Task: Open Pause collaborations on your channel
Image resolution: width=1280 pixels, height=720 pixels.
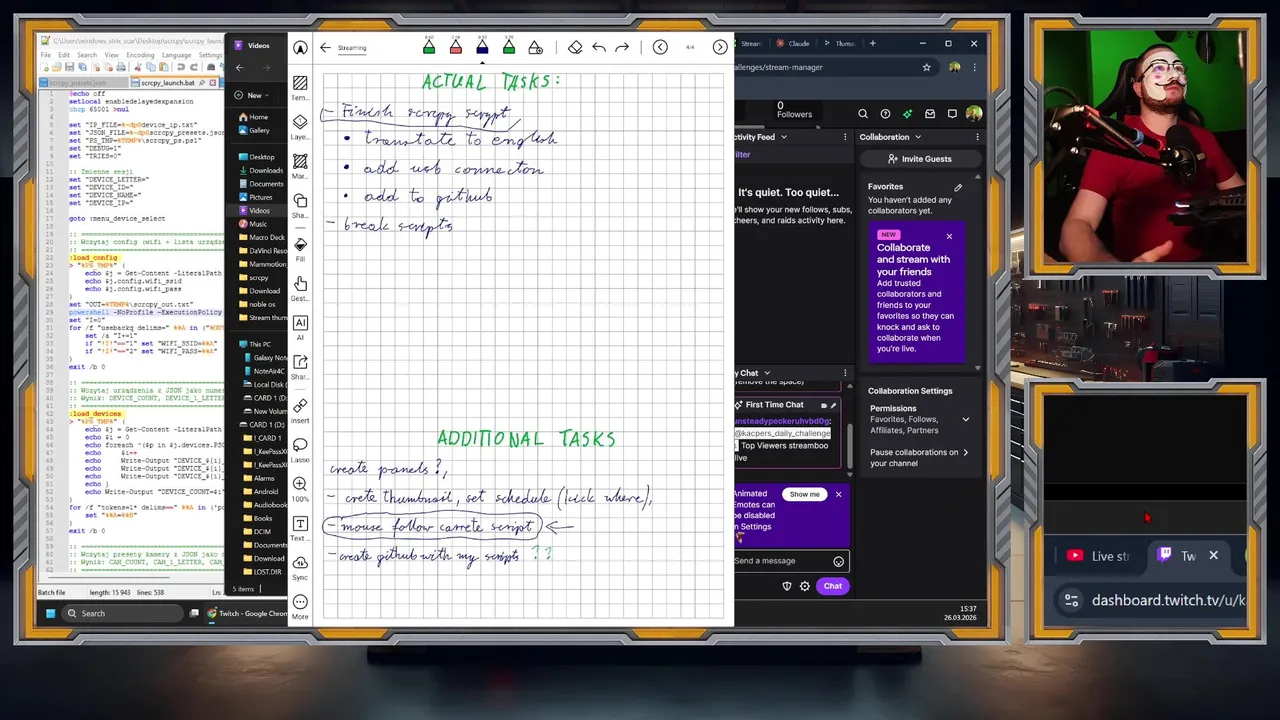Action: pos(919,457)
